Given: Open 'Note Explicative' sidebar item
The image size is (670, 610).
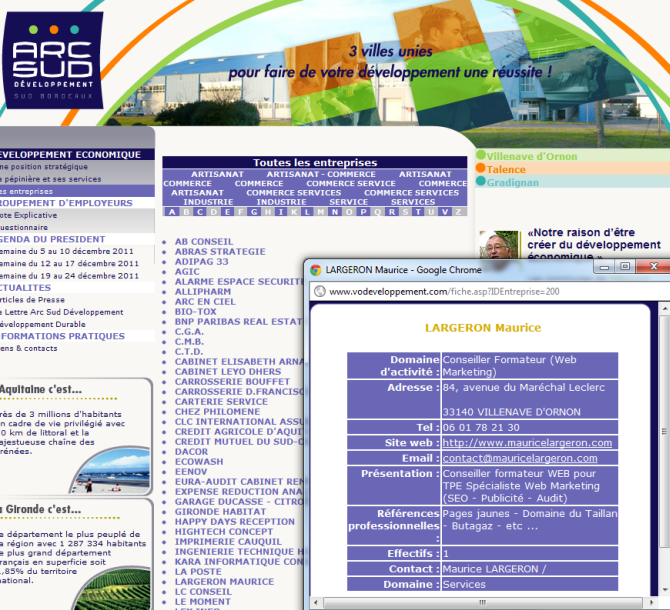Looking at the screenshot, I should 29,215.
